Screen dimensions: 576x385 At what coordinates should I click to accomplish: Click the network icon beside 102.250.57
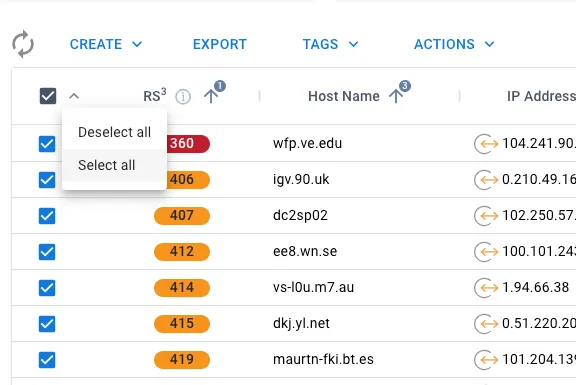tap(486, 216)
